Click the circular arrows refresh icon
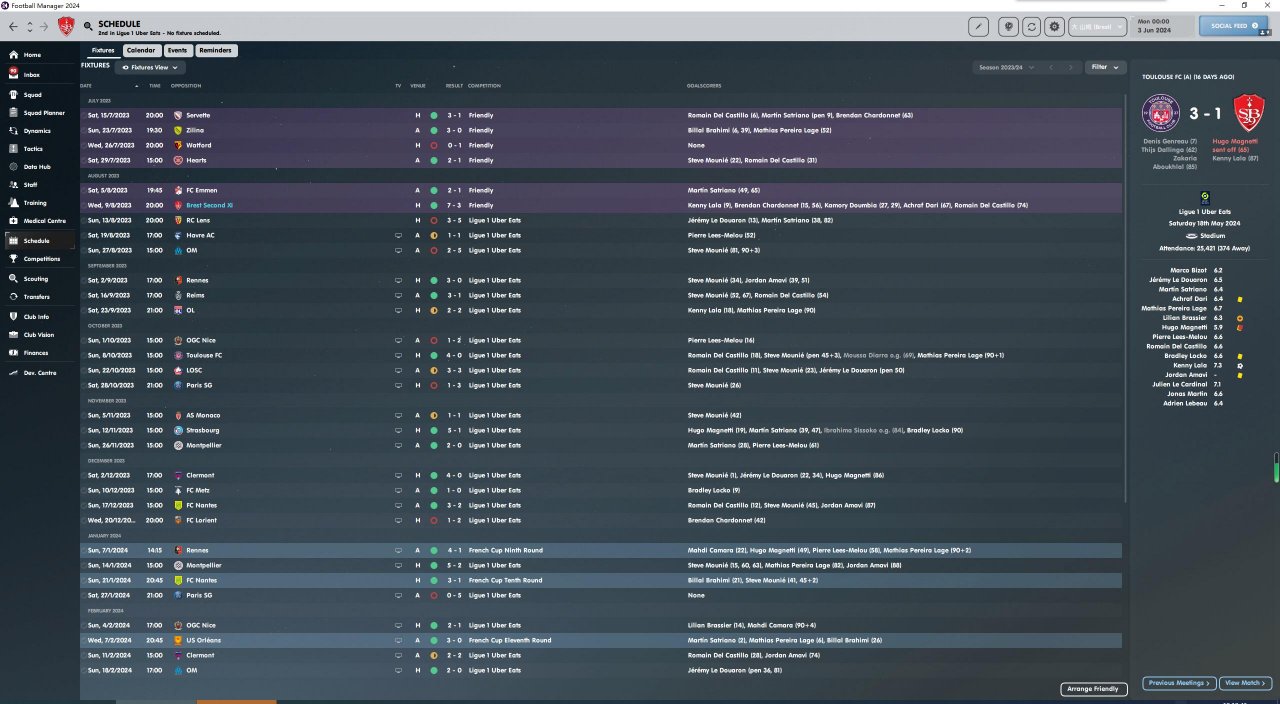Screen dimensions: 1280x704 click(1031, 27)
